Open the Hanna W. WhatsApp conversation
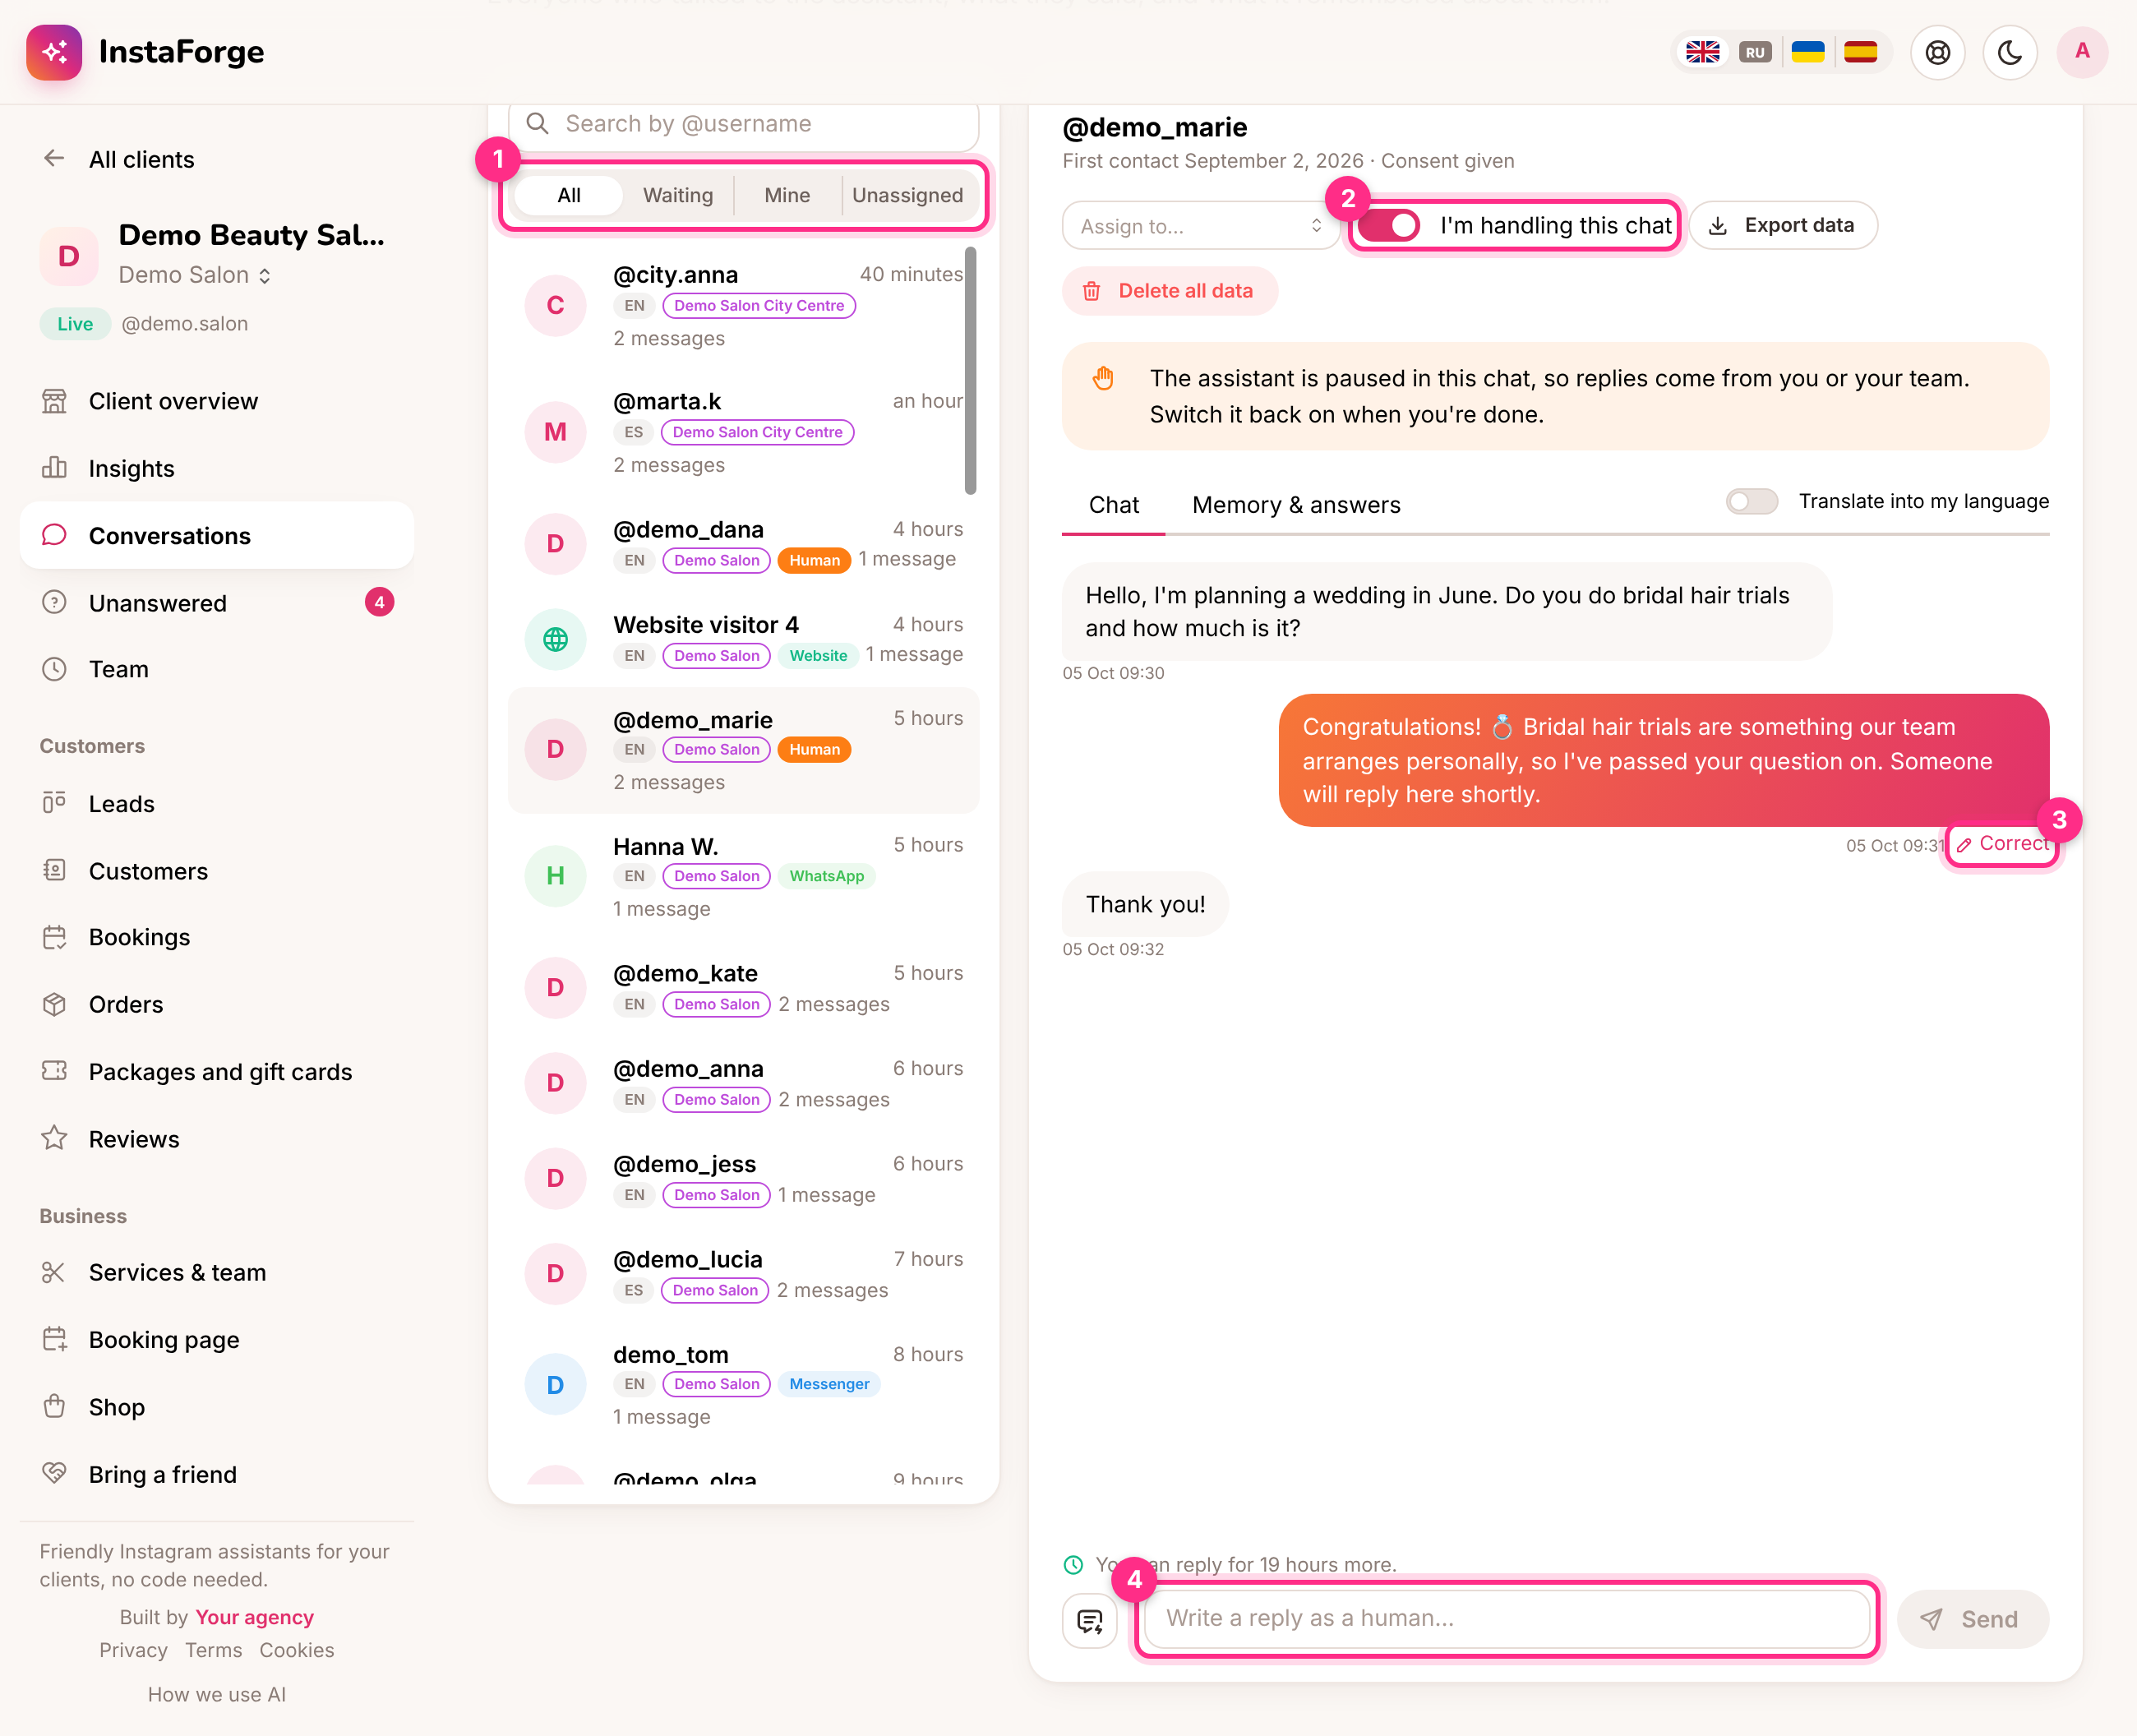2137x1736 pixels. coord(743,877)
